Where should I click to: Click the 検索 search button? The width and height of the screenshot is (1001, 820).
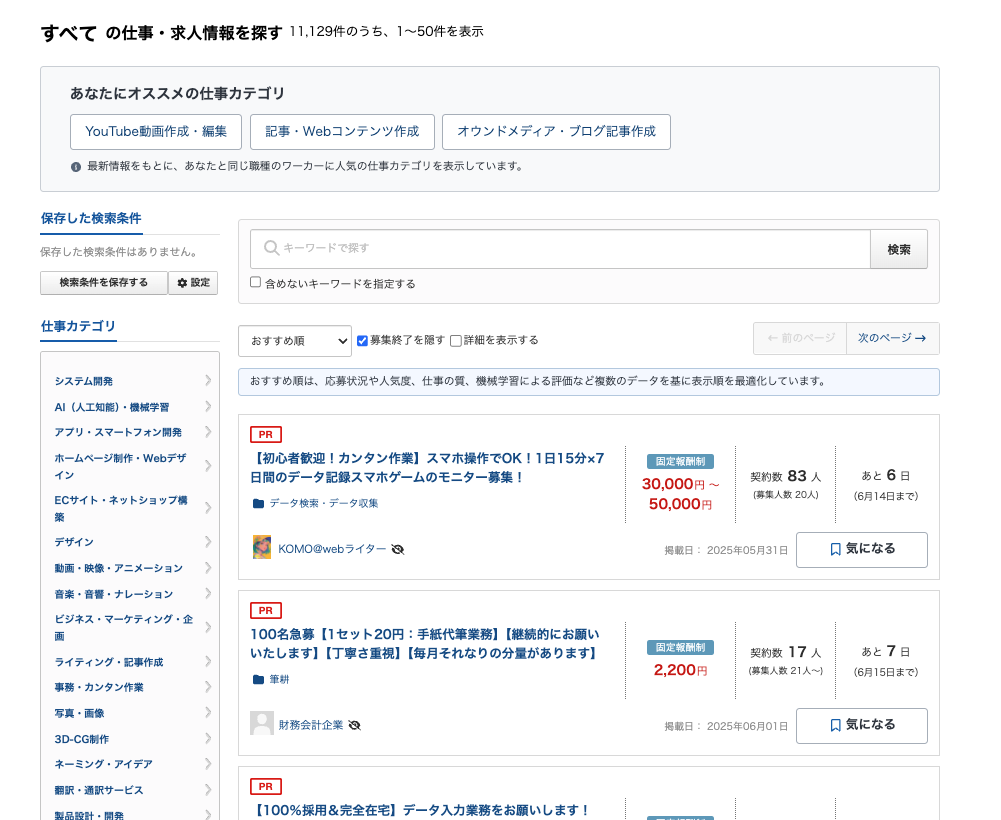(x=899, y=249)
